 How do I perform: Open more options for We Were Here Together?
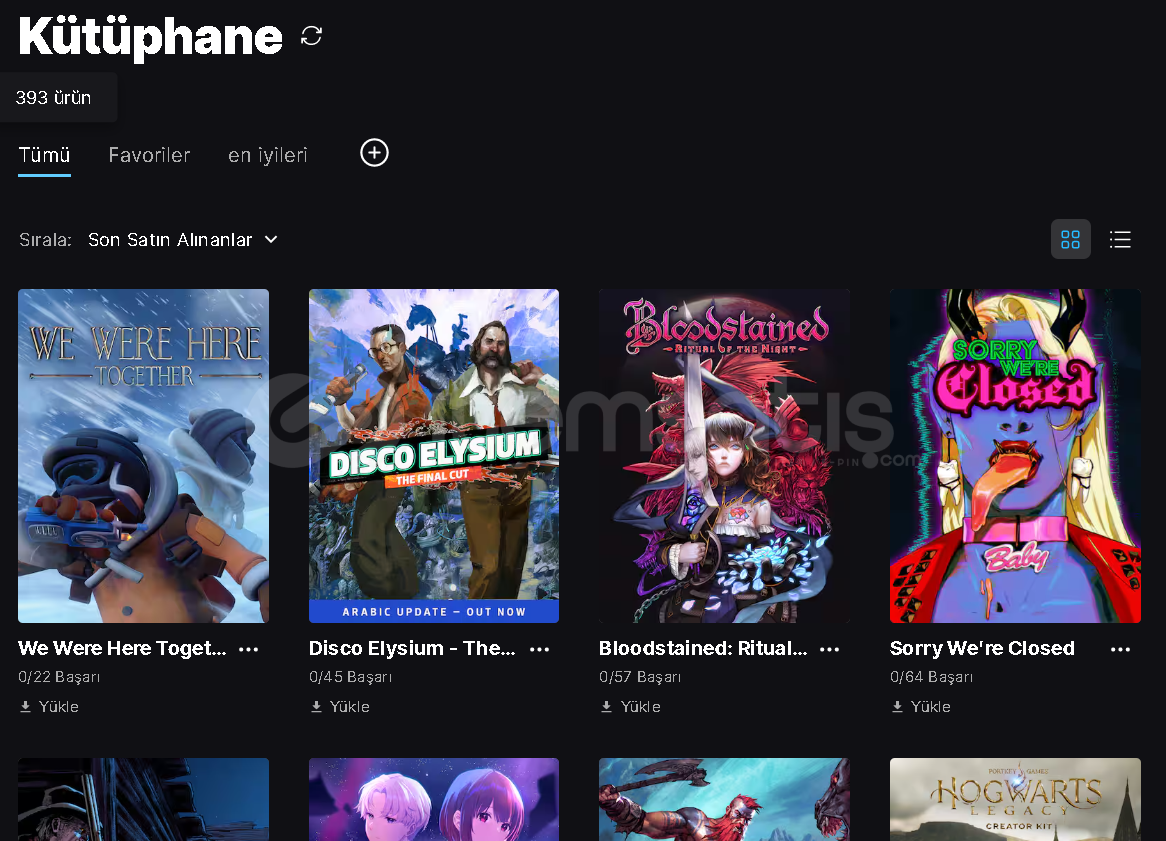point(248,649)
